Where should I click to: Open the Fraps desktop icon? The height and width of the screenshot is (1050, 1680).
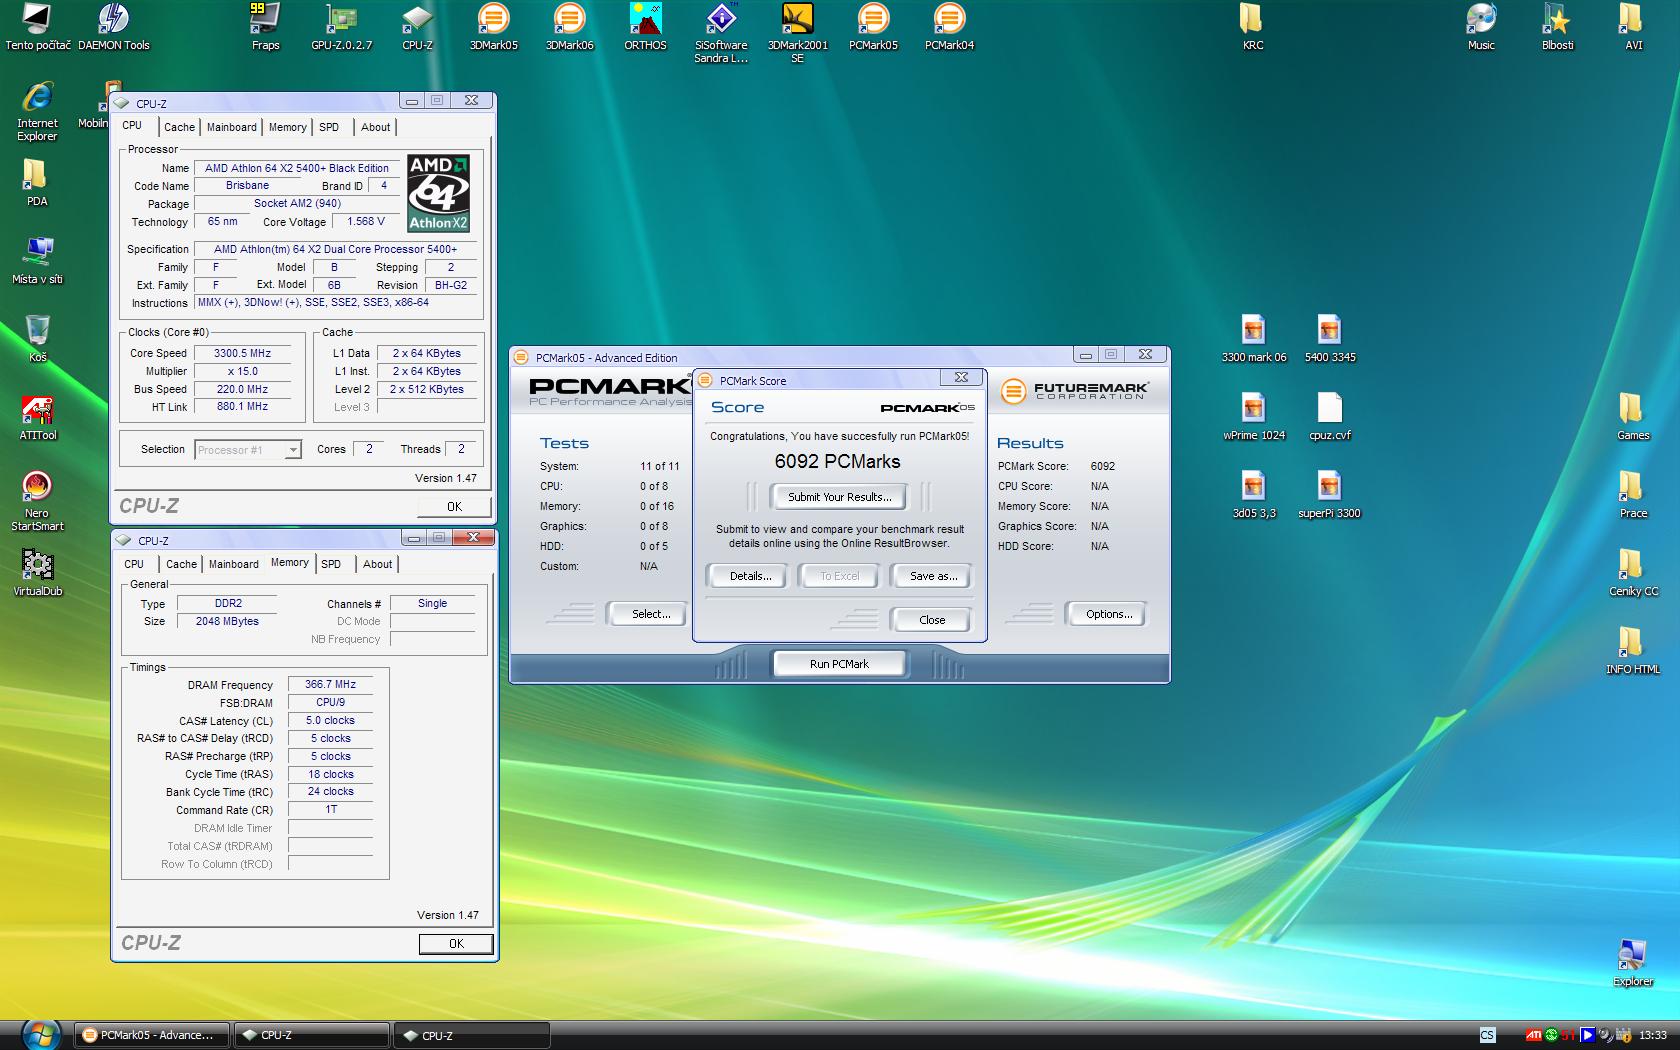tap(265, 27)
